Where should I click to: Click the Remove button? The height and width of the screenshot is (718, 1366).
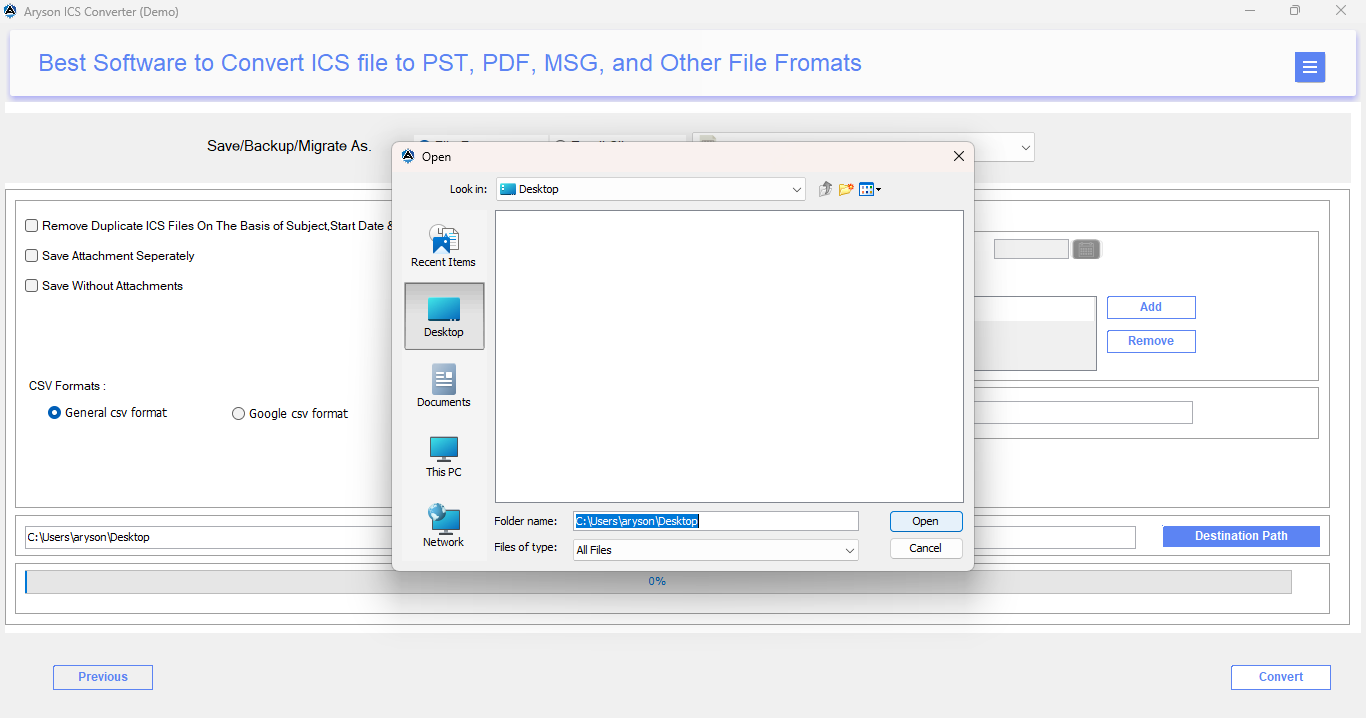(1151, 341)
